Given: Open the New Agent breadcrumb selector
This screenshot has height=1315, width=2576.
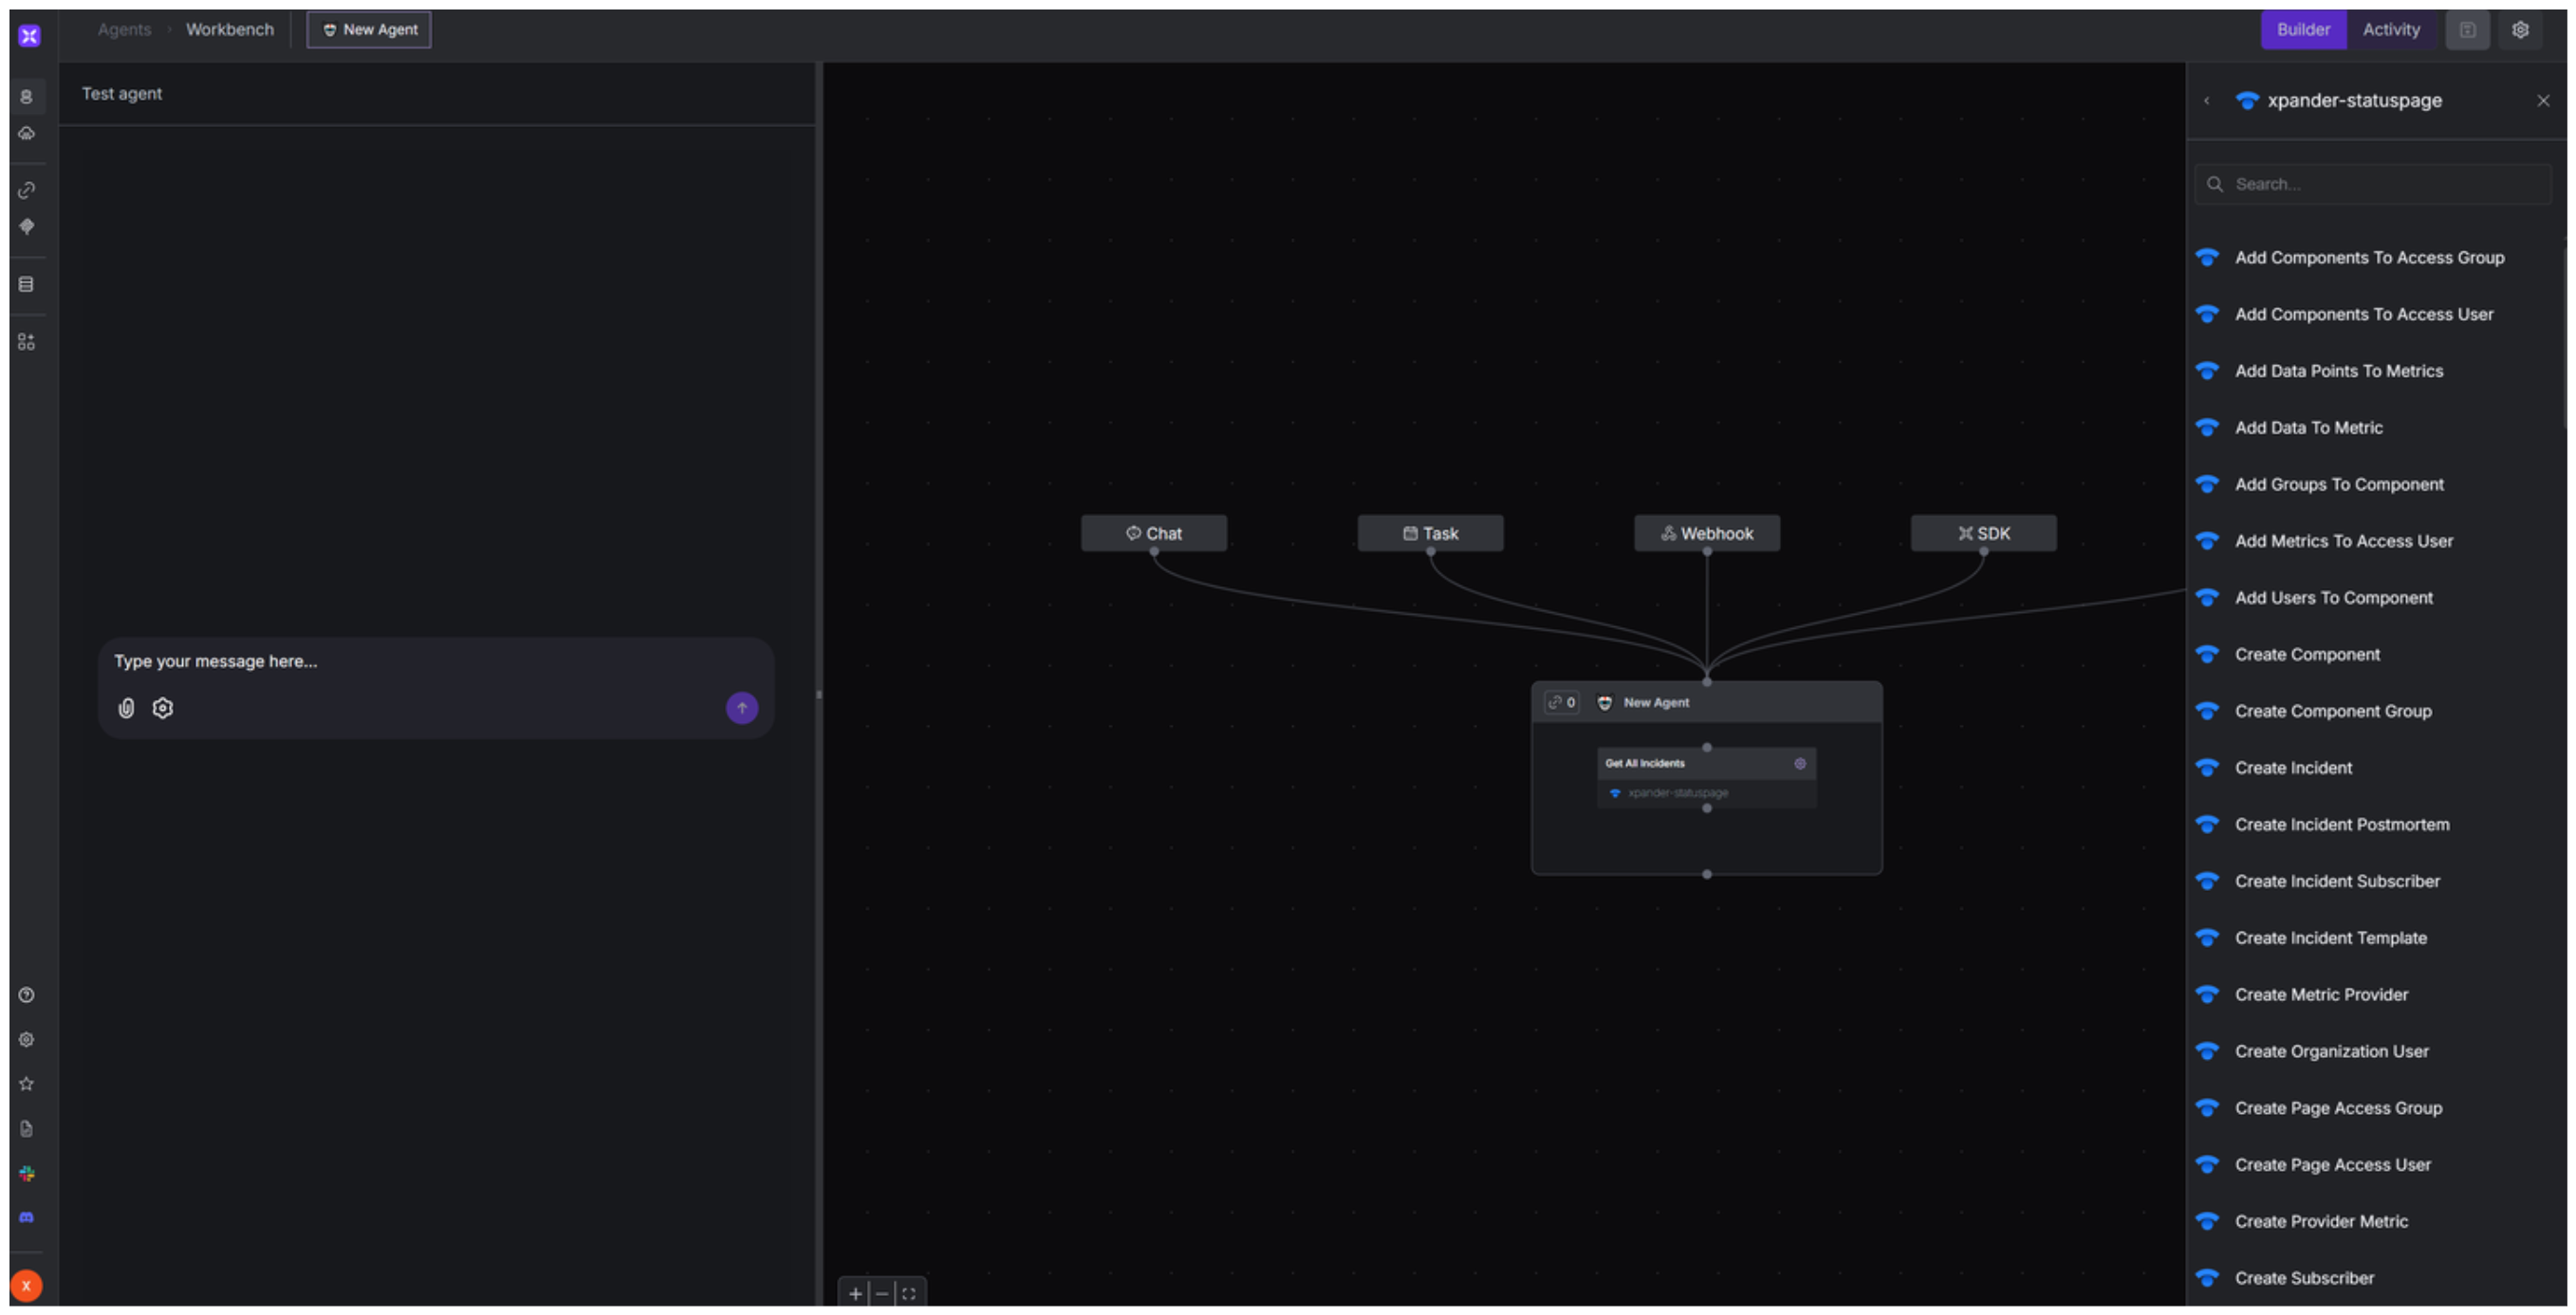Looking at the screenshot, I should click(369, 30).
